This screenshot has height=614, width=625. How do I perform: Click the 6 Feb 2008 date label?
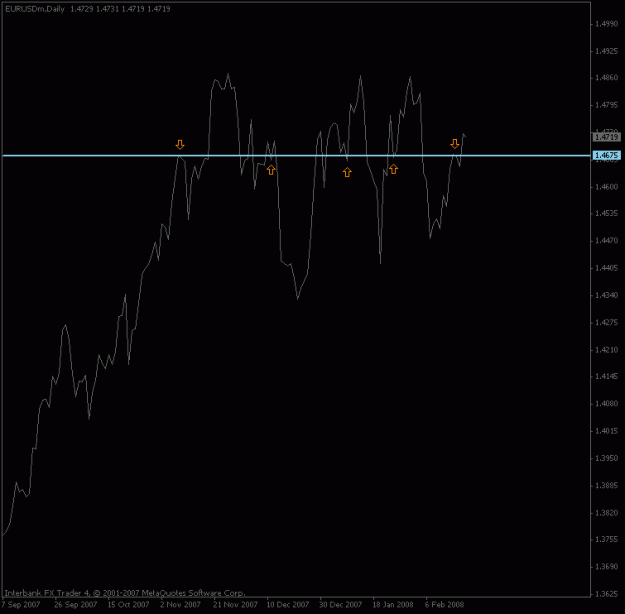(444, 604)
